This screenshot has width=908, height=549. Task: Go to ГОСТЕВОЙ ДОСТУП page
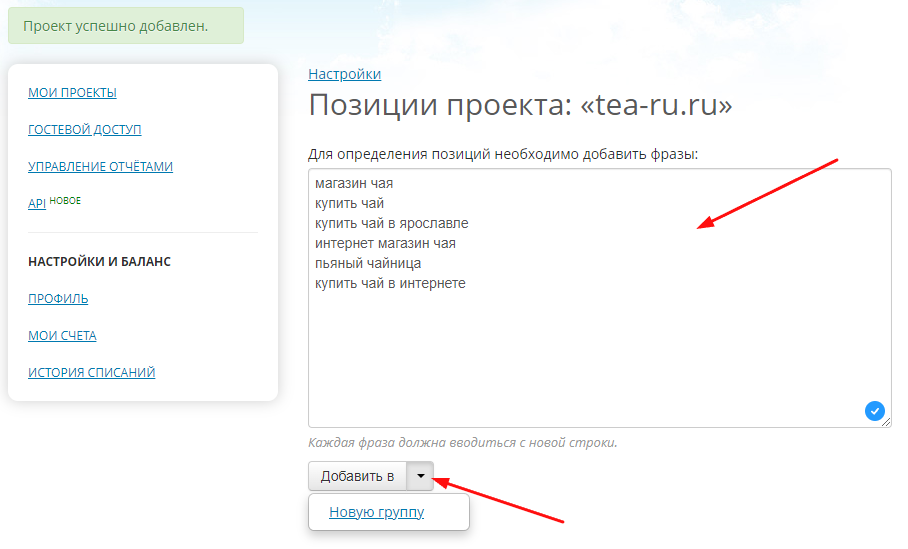click(x=85, y=130)
